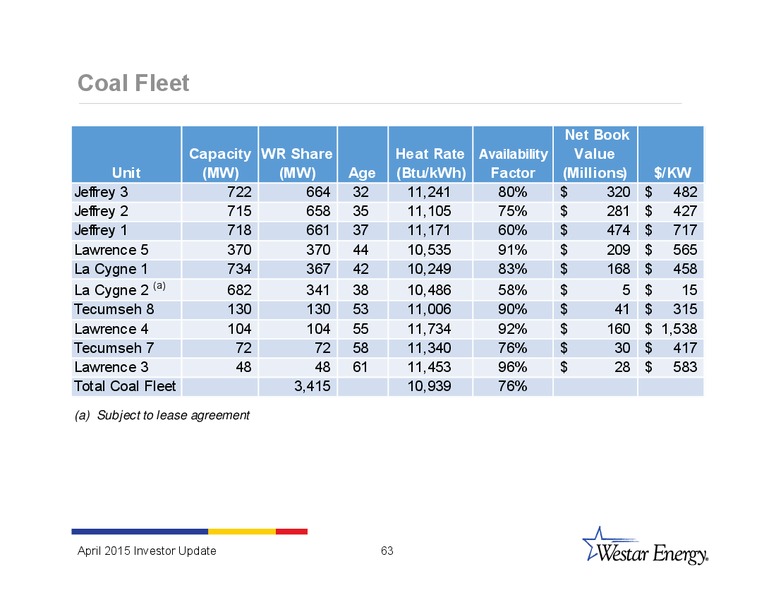Click the Lawrence 4 unit name
This screenshot has width=776, height=600.
coord(111,329)
